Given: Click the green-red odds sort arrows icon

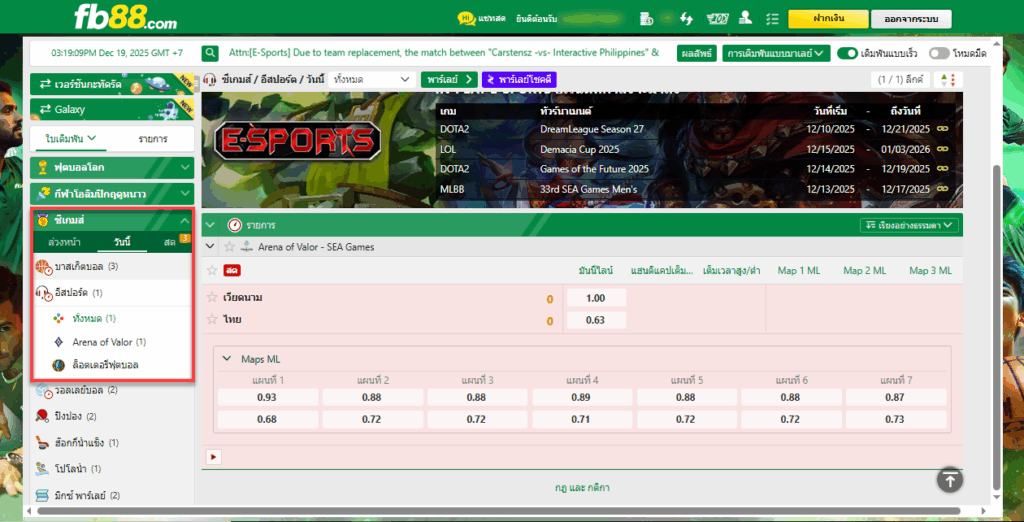Looking at the screenshot, I should pyautogui.click(x=948, y=80).
